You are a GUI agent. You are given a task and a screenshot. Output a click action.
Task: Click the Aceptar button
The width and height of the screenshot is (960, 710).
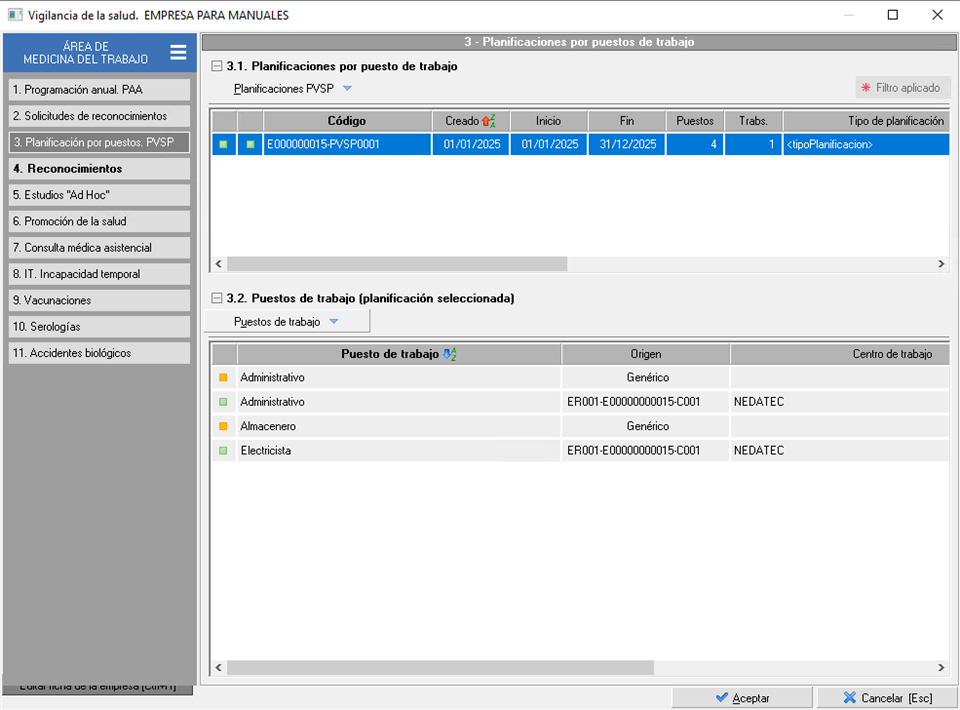pos(742,698)
